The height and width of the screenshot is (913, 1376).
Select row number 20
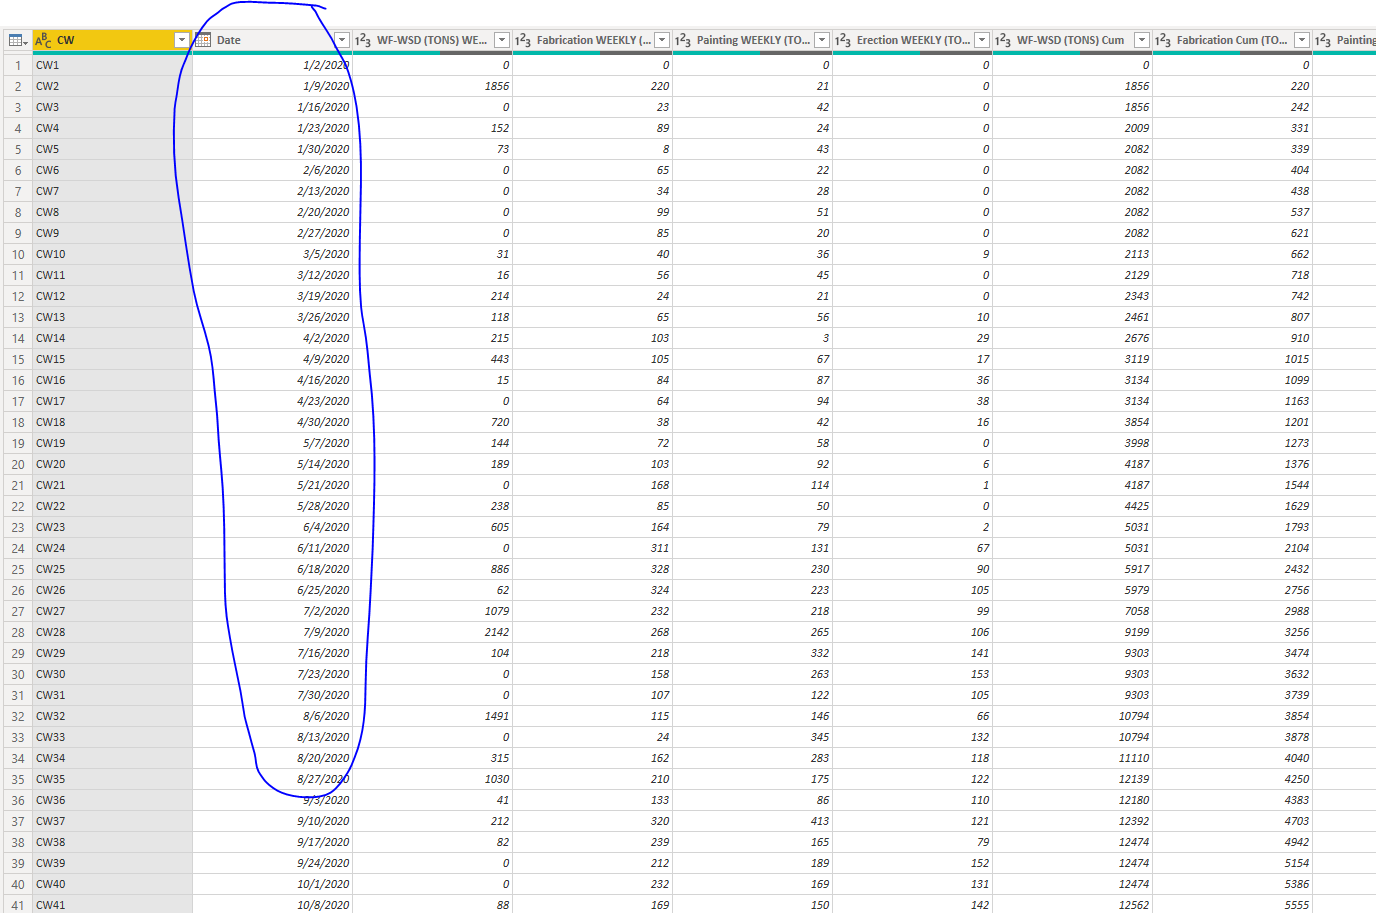(x=17, y=464)
